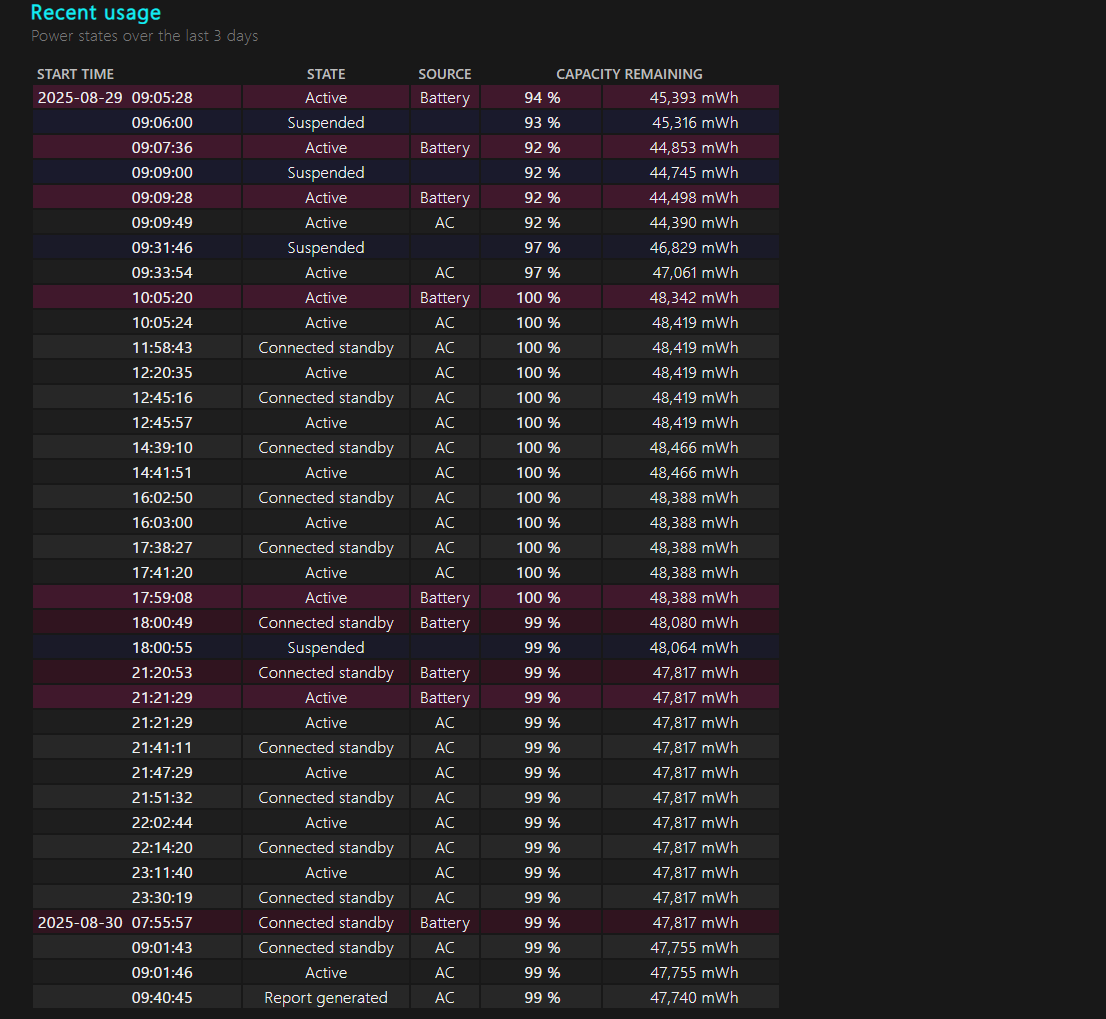
Task: Click the 09:09:28 start time
Action: click(x=162, y=198)
